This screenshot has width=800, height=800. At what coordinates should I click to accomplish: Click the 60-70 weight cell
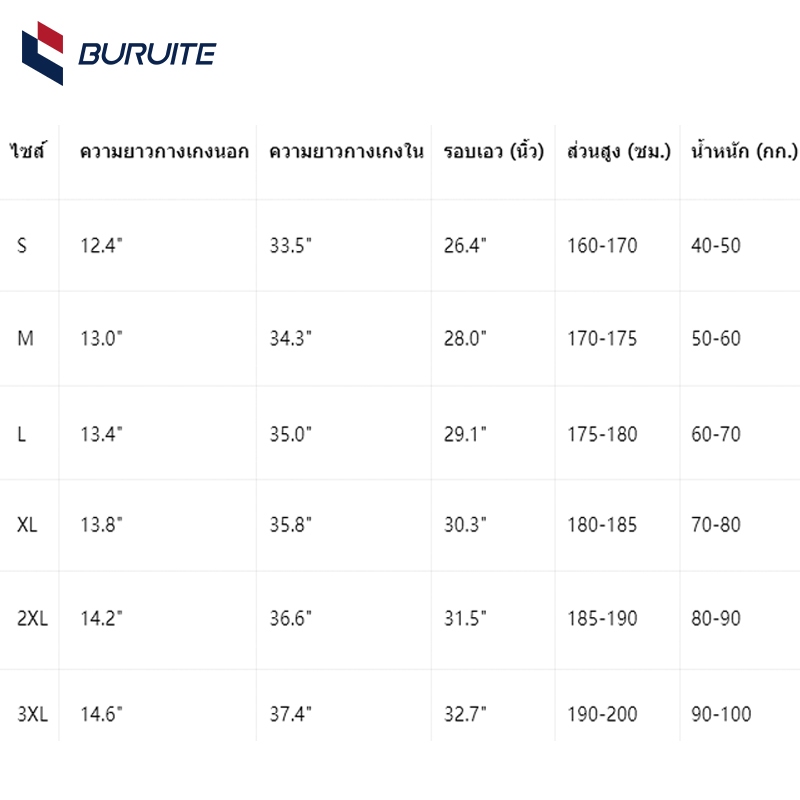coord(716,434)
